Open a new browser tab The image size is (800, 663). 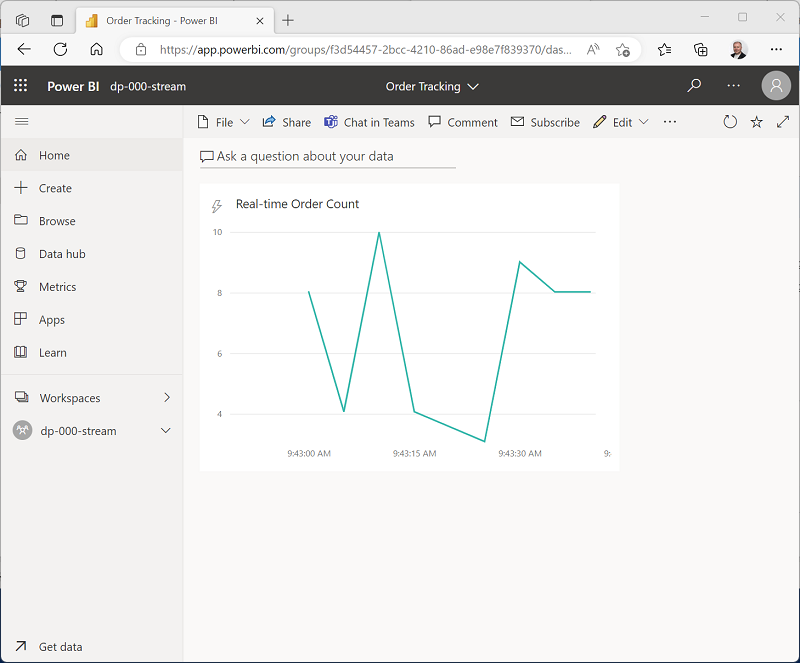point(288,20)
